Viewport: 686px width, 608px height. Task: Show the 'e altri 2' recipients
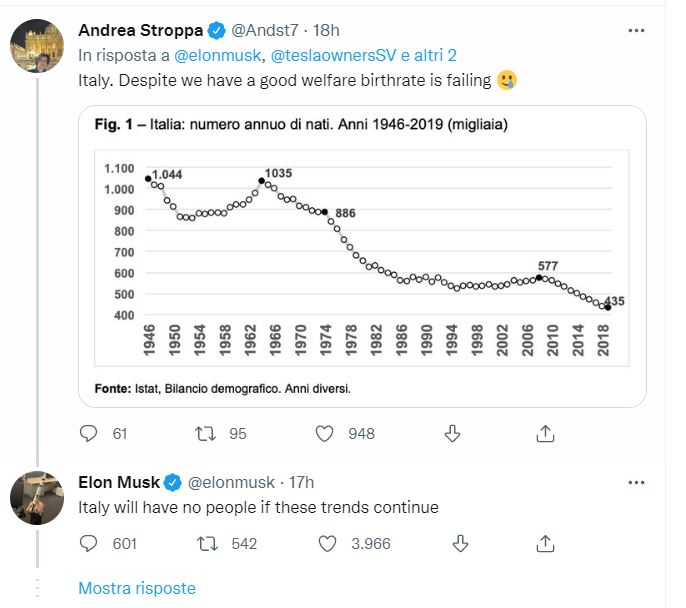(429, 56)
